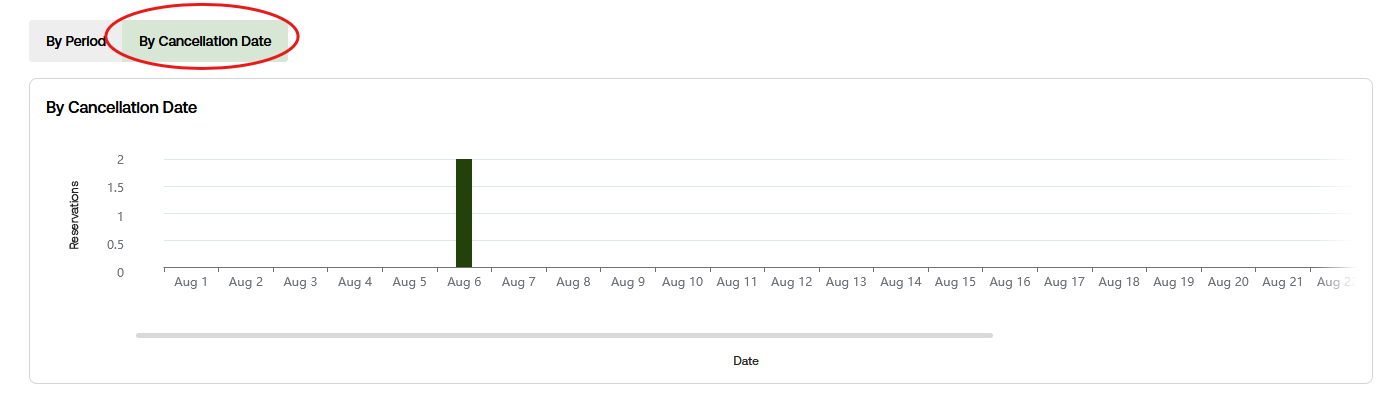Viewport: 1390px width, 418px height.
Task: Click the Aug 14 axis label
Action: pos(900,282)
